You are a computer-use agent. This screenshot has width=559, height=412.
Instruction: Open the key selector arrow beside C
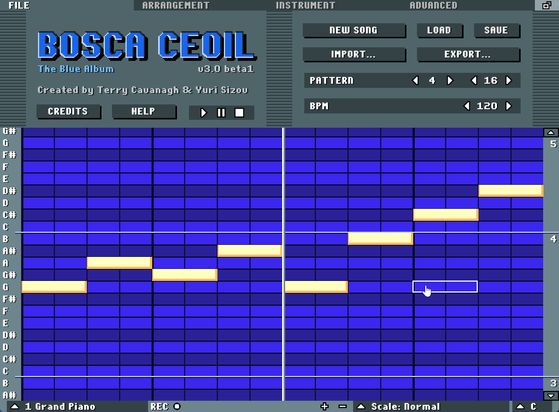pos(520,406)
